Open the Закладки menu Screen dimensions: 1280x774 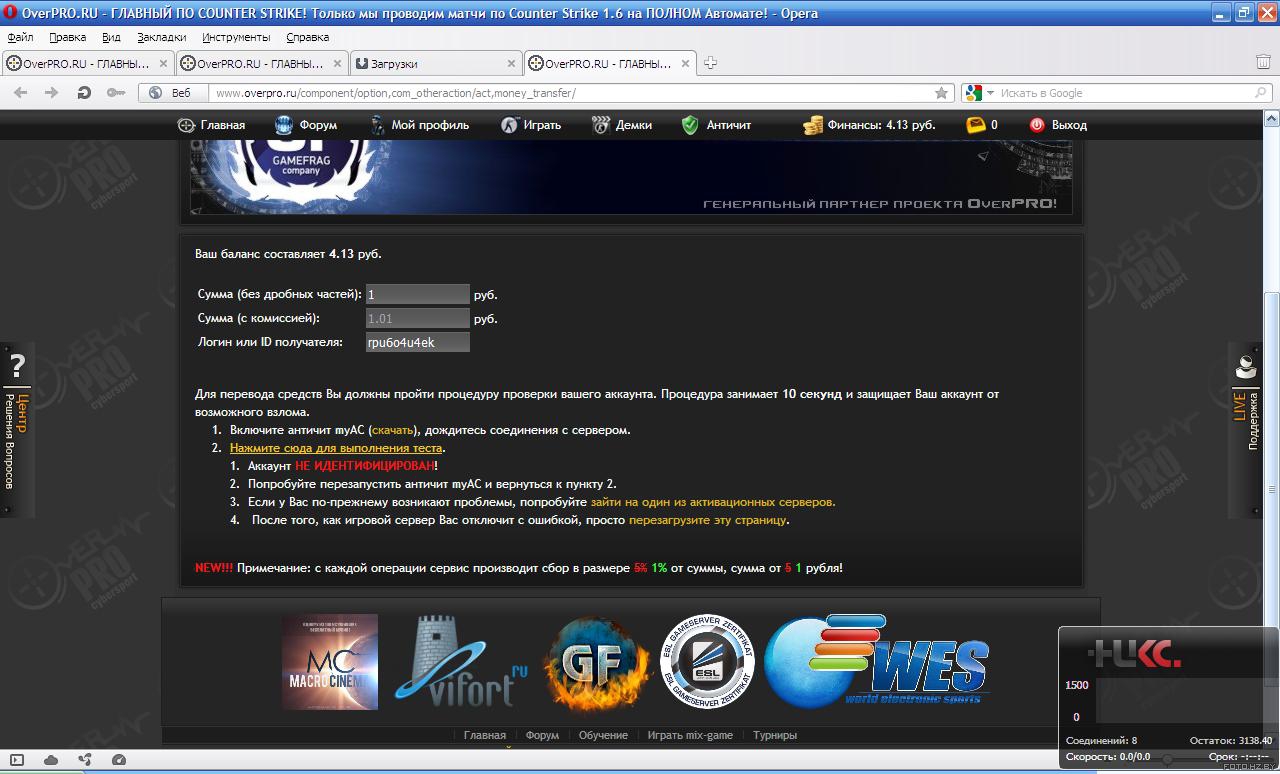161,37
